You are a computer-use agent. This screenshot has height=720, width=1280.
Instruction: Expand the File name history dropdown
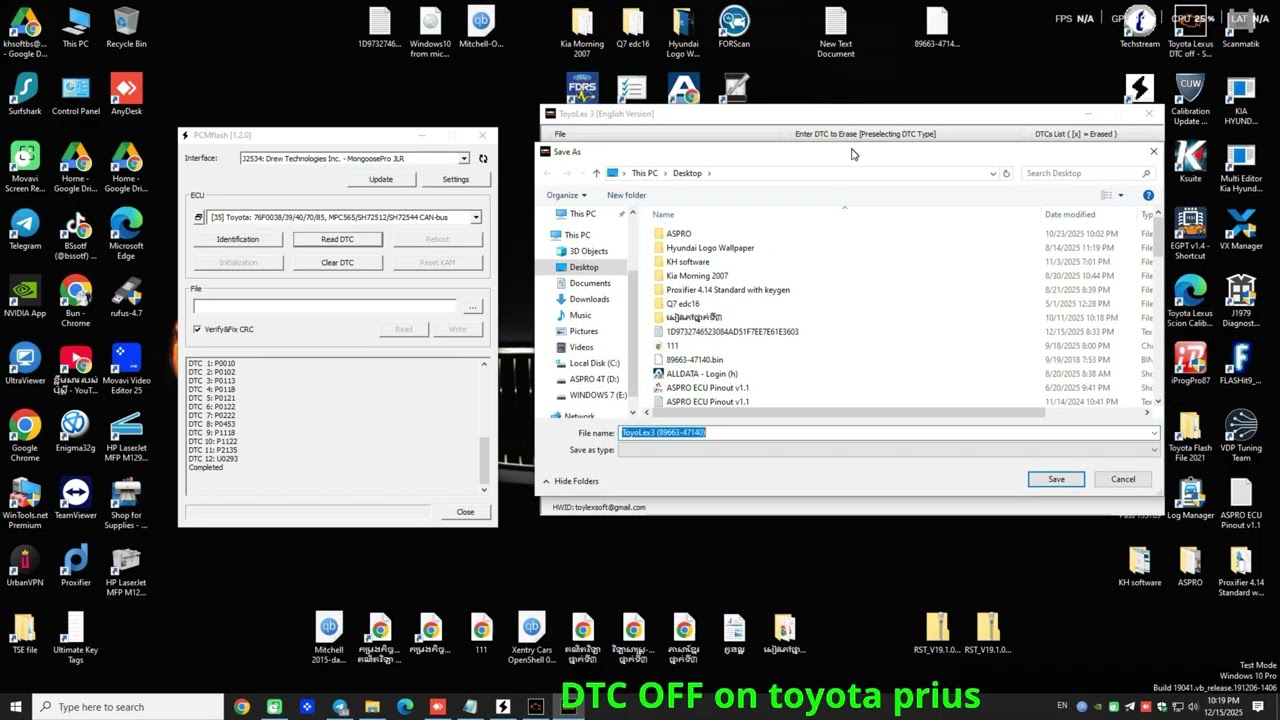pos(1154,433)
